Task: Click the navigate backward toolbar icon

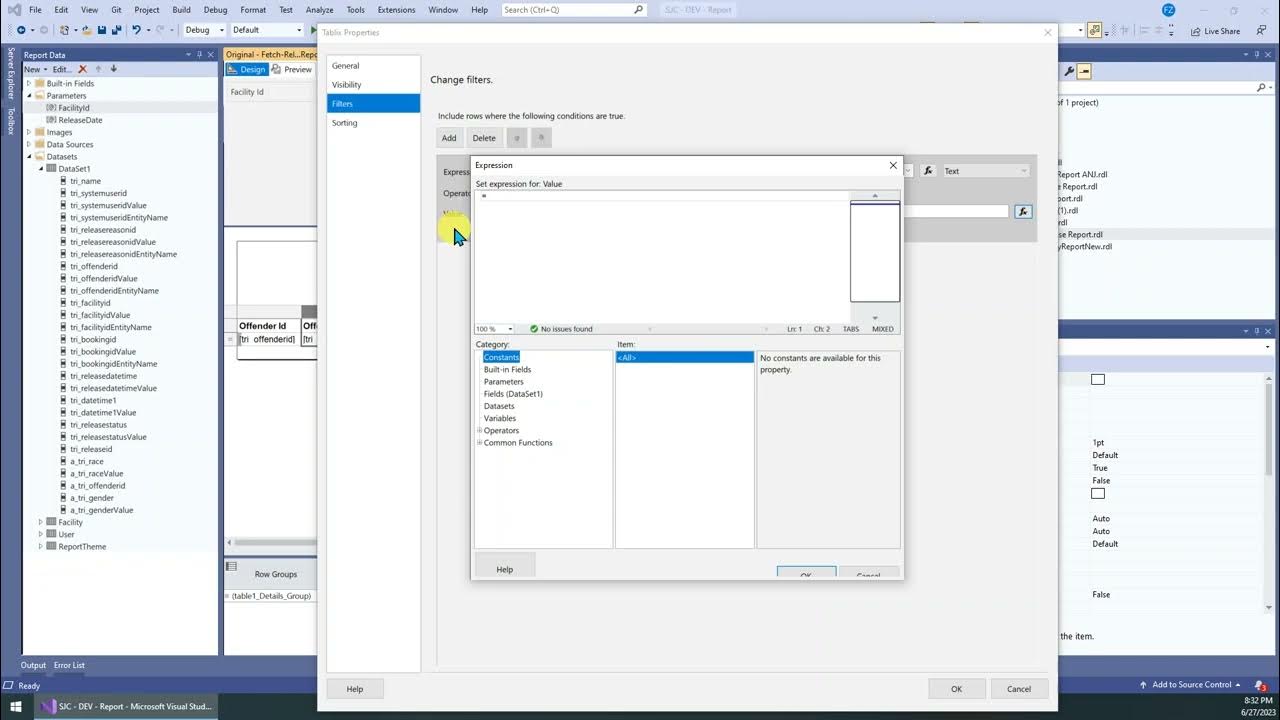Action: [21, 30]
